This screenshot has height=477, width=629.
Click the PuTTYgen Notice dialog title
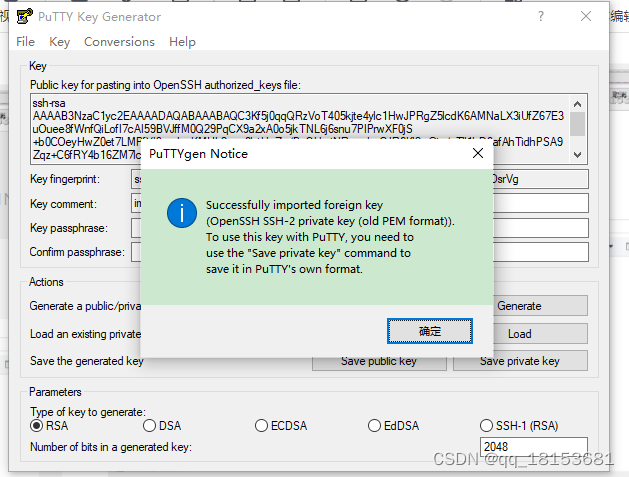point(199,154)
